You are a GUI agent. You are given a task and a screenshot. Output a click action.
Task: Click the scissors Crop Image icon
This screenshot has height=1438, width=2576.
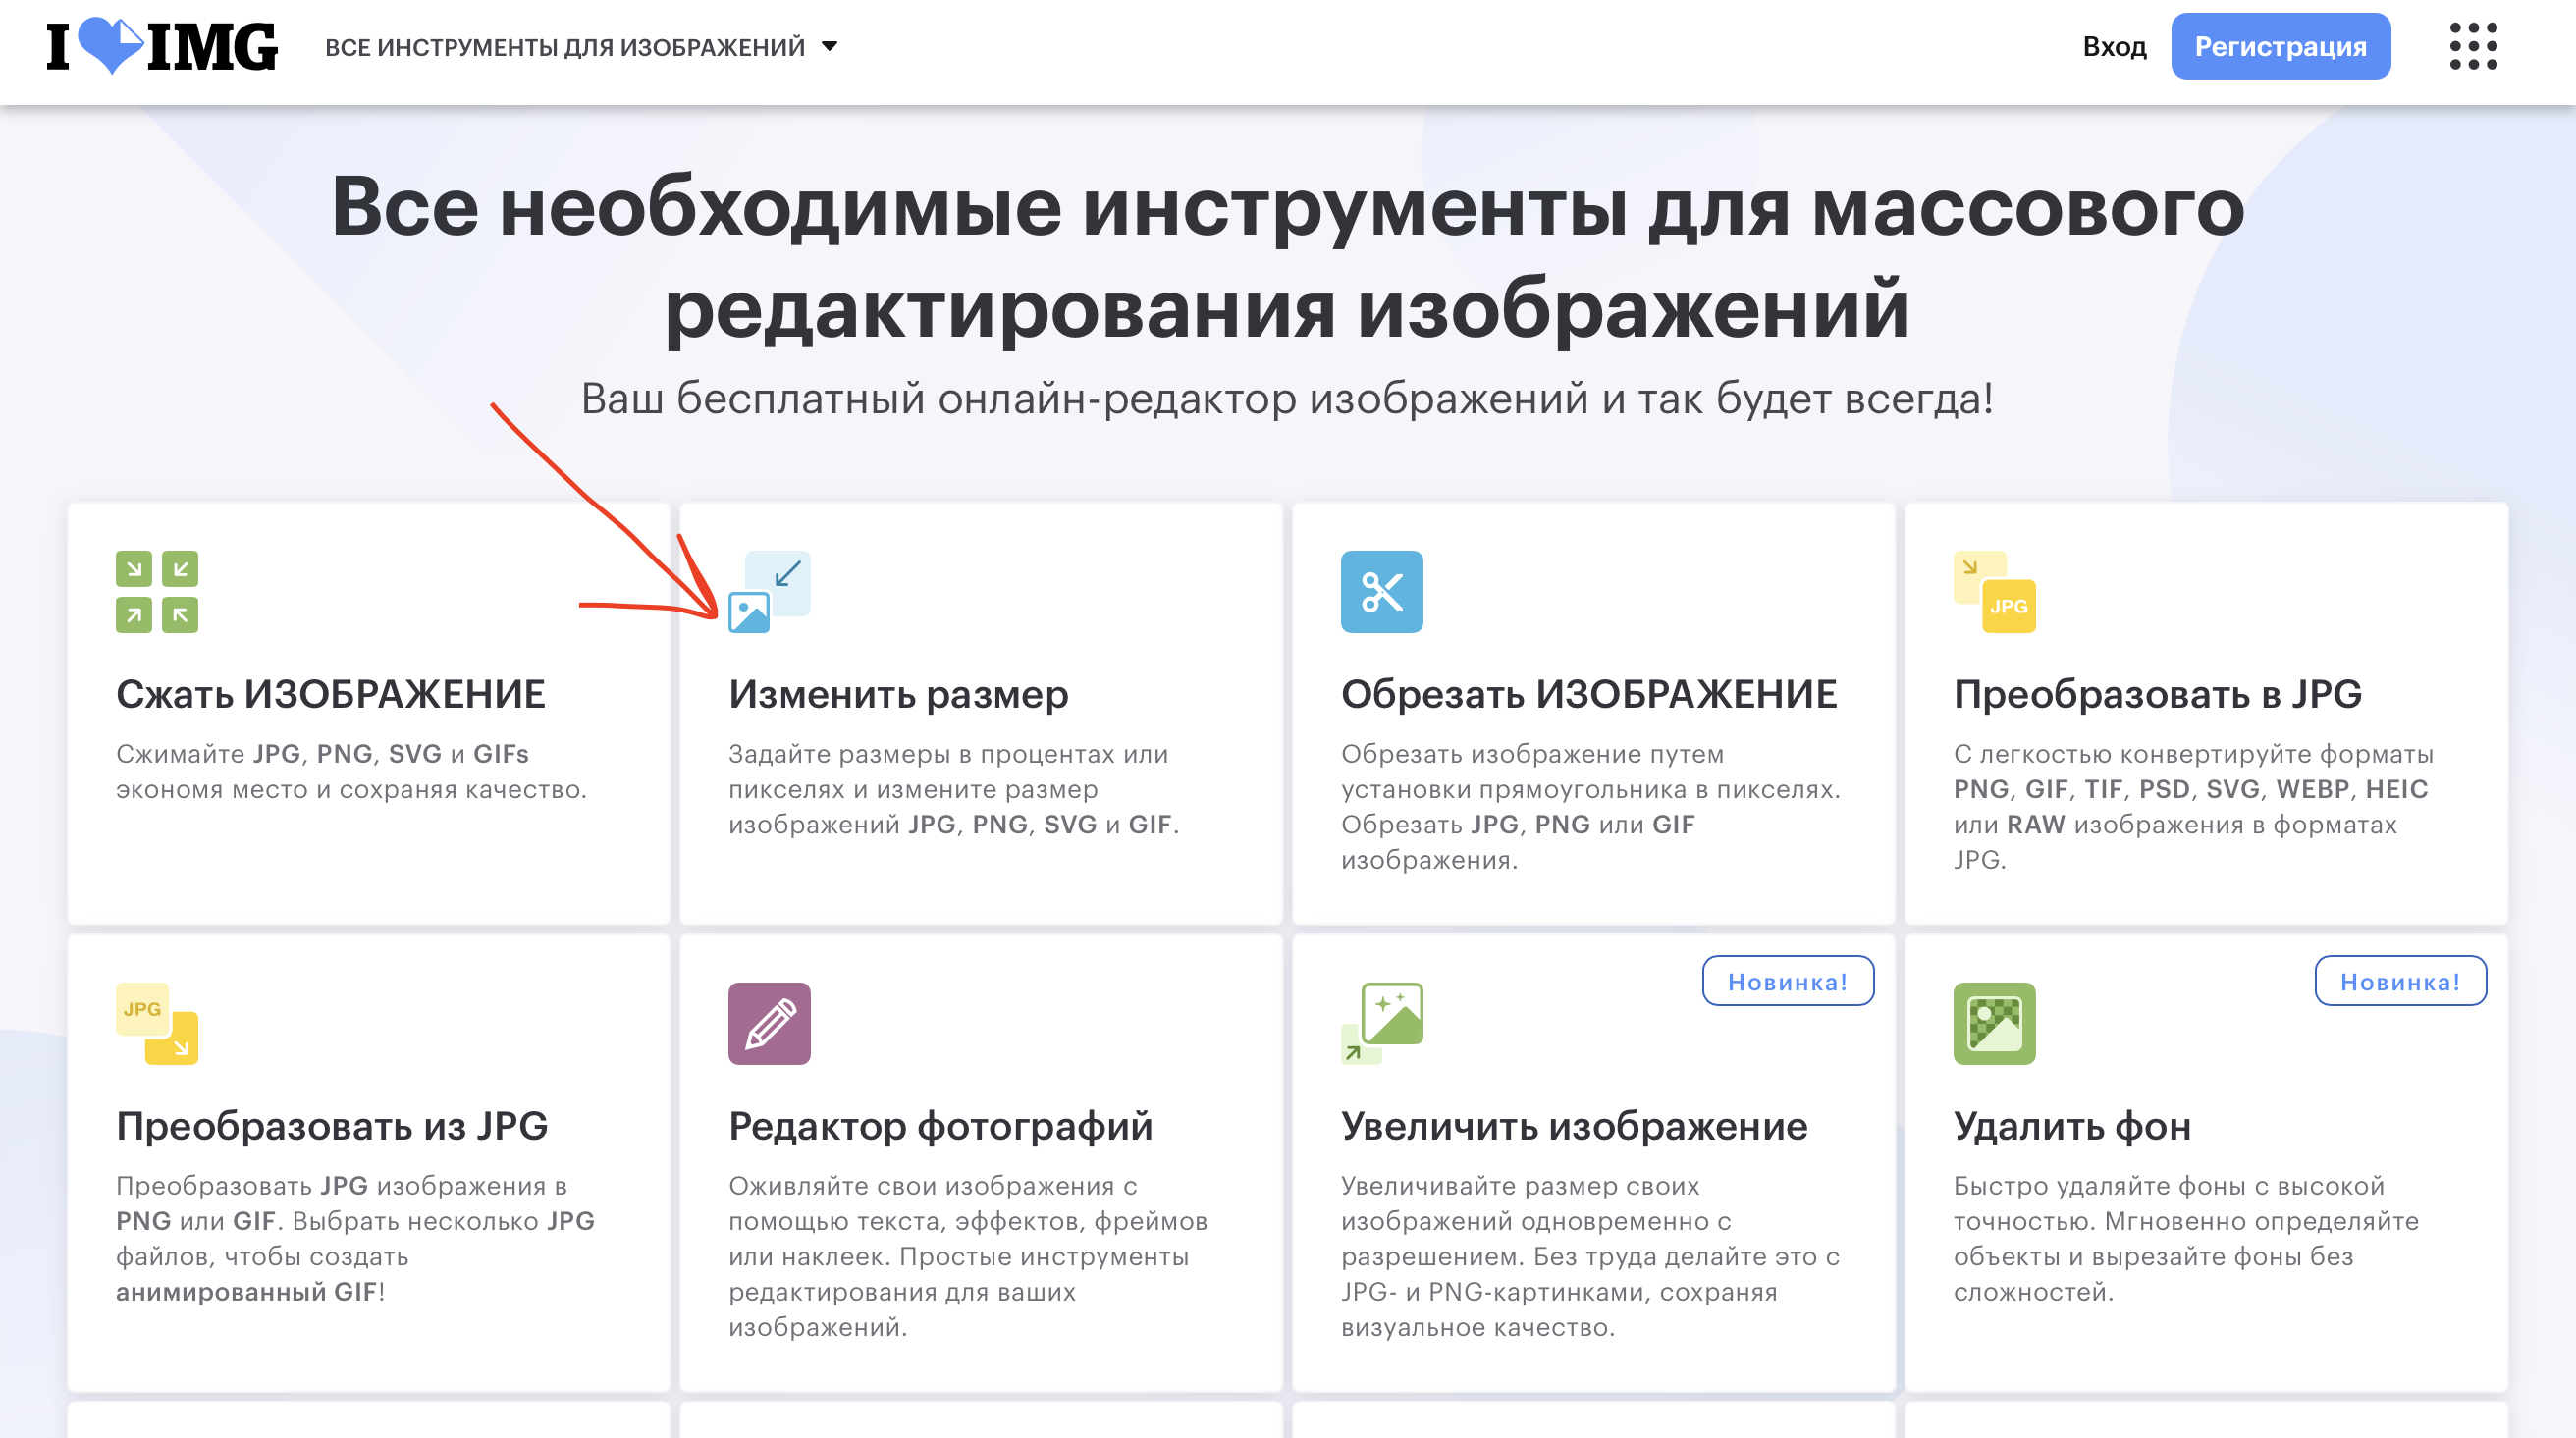1382,592
